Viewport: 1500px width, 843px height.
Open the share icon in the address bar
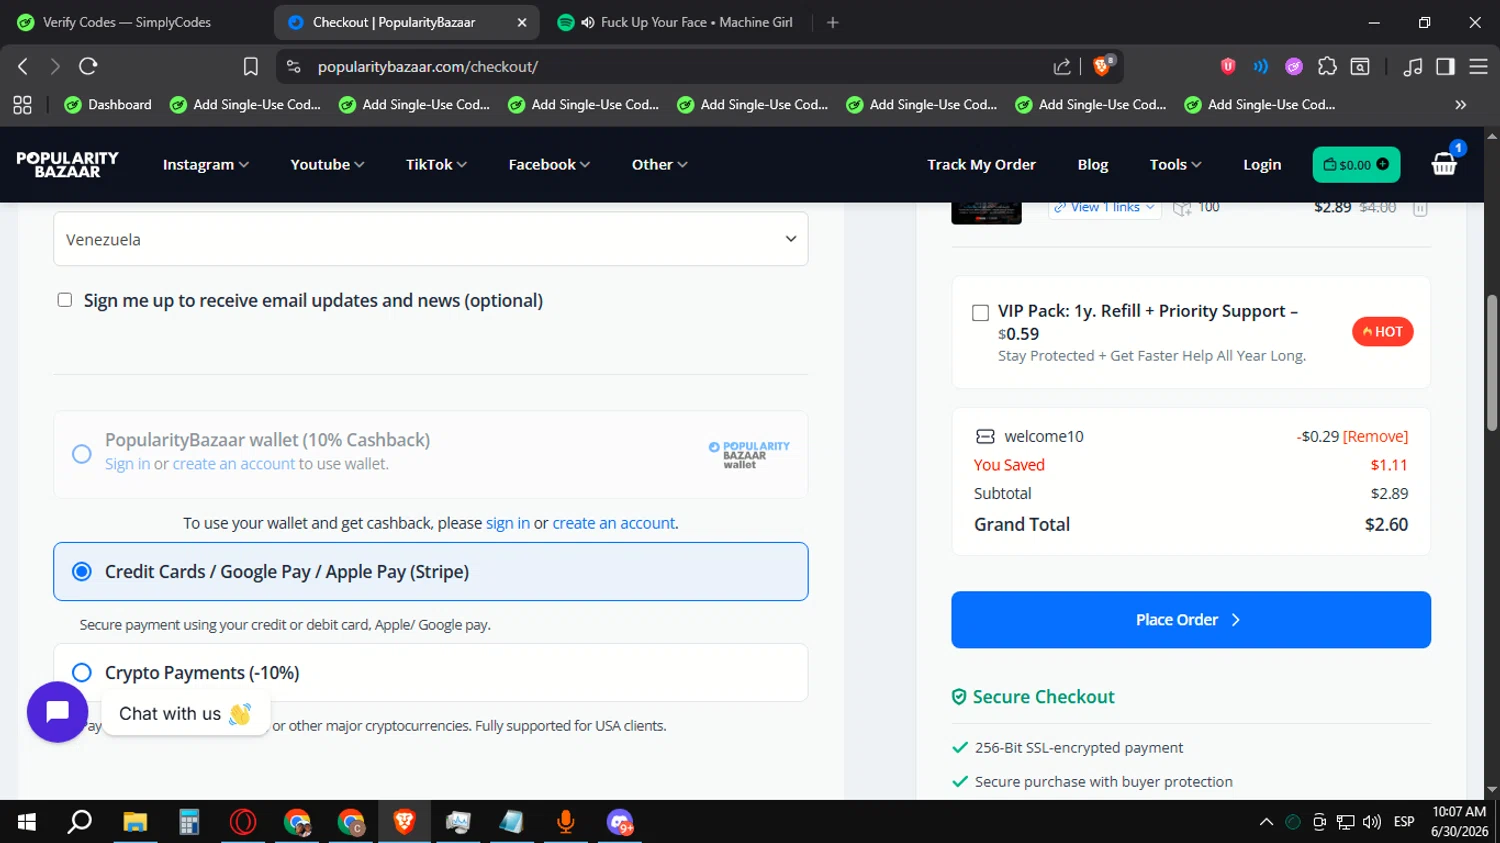[1062, 67]
